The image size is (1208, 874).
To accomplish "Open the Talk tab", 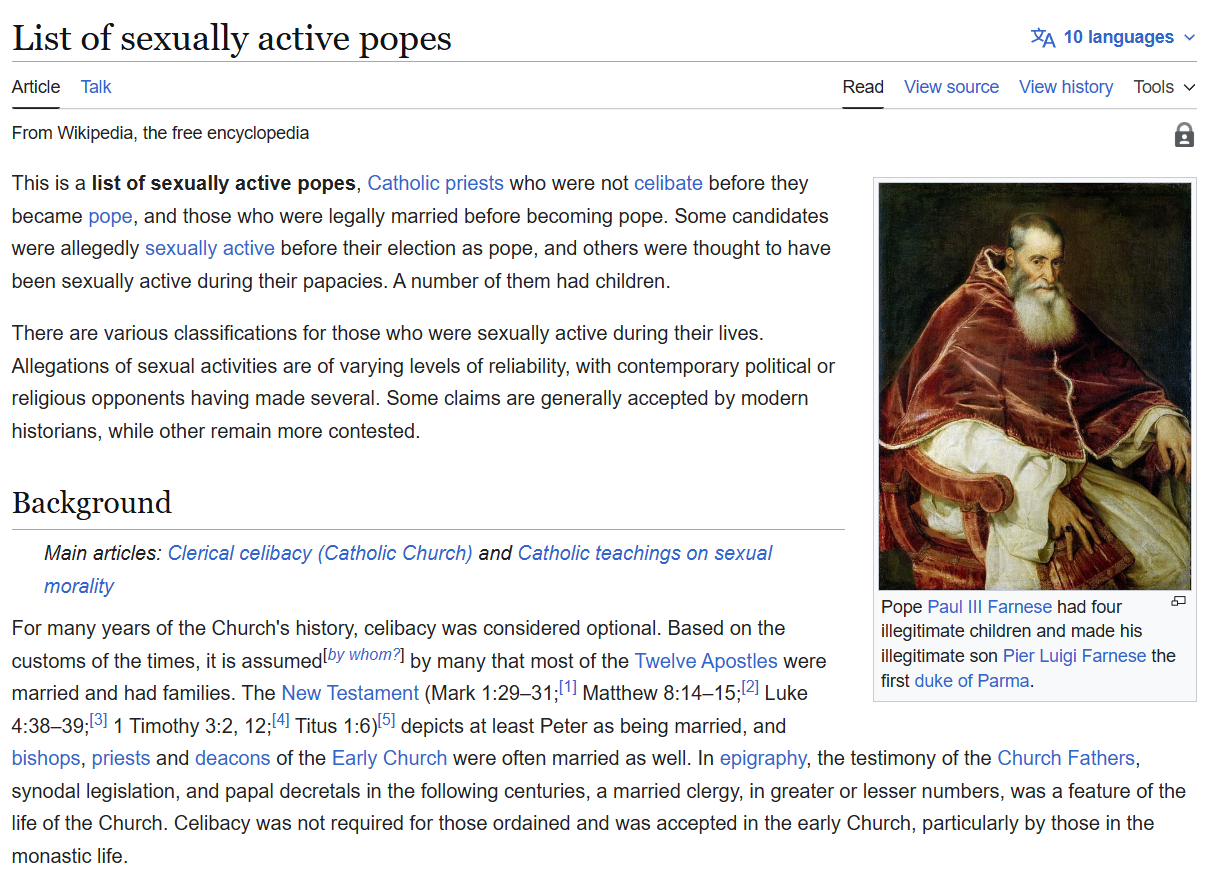I will point(96,87).
